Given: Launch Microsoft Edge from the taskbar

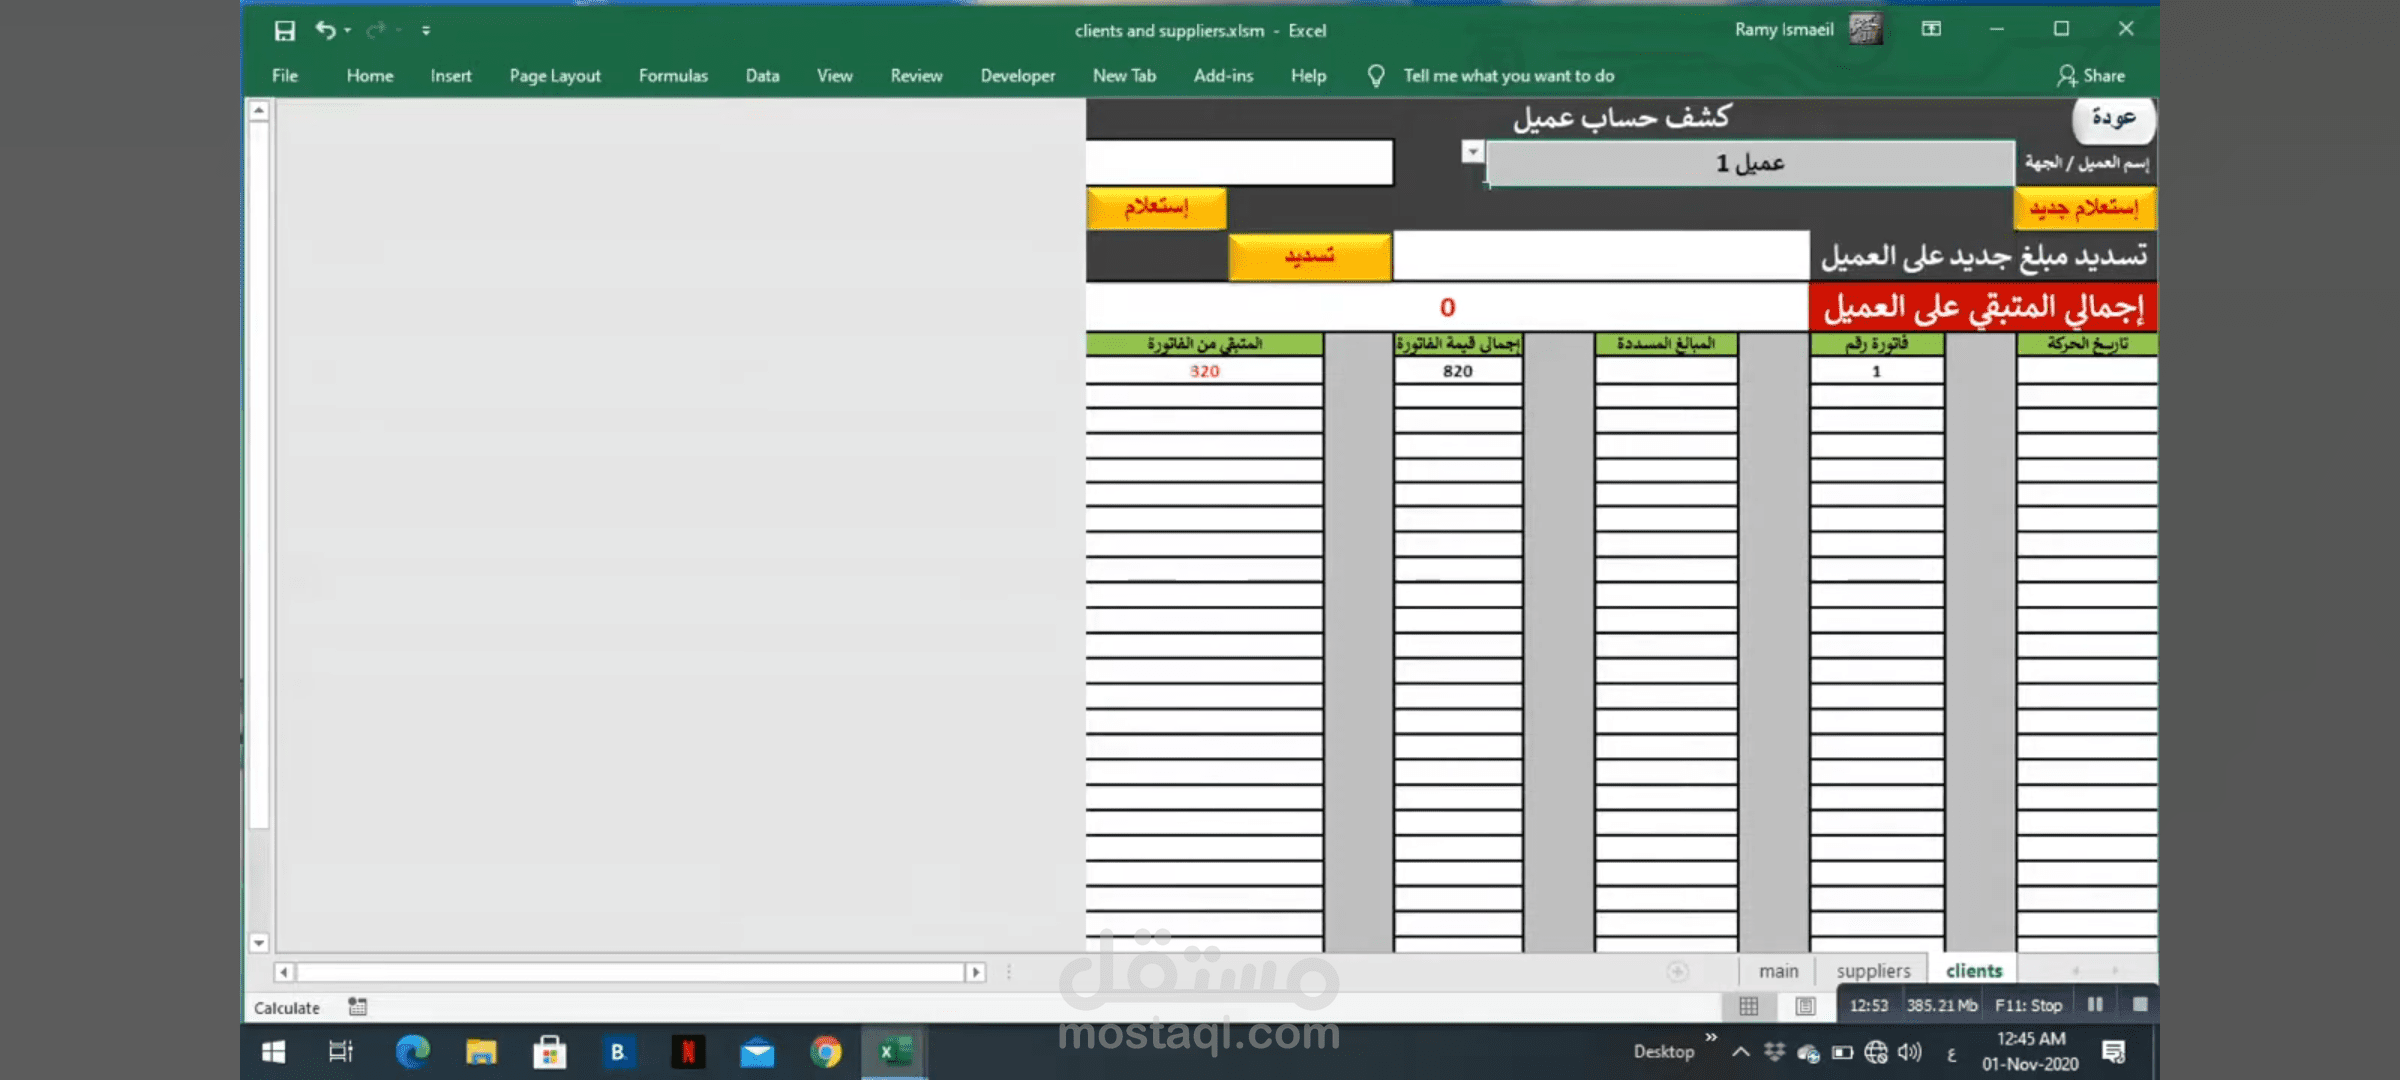Looking at the screenshot, I should (x=412, y=1052).
